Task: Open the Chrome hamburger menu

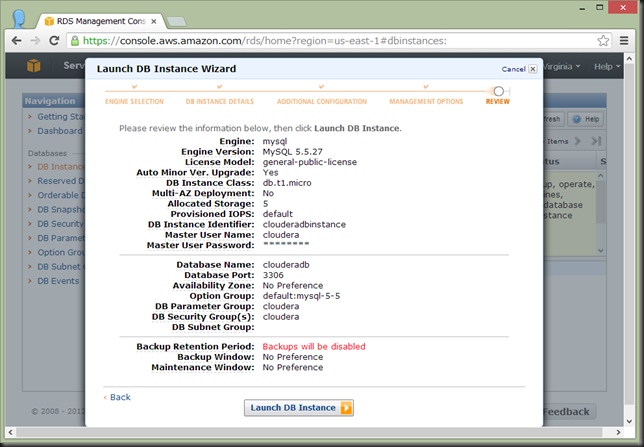Action: point(624,41)
